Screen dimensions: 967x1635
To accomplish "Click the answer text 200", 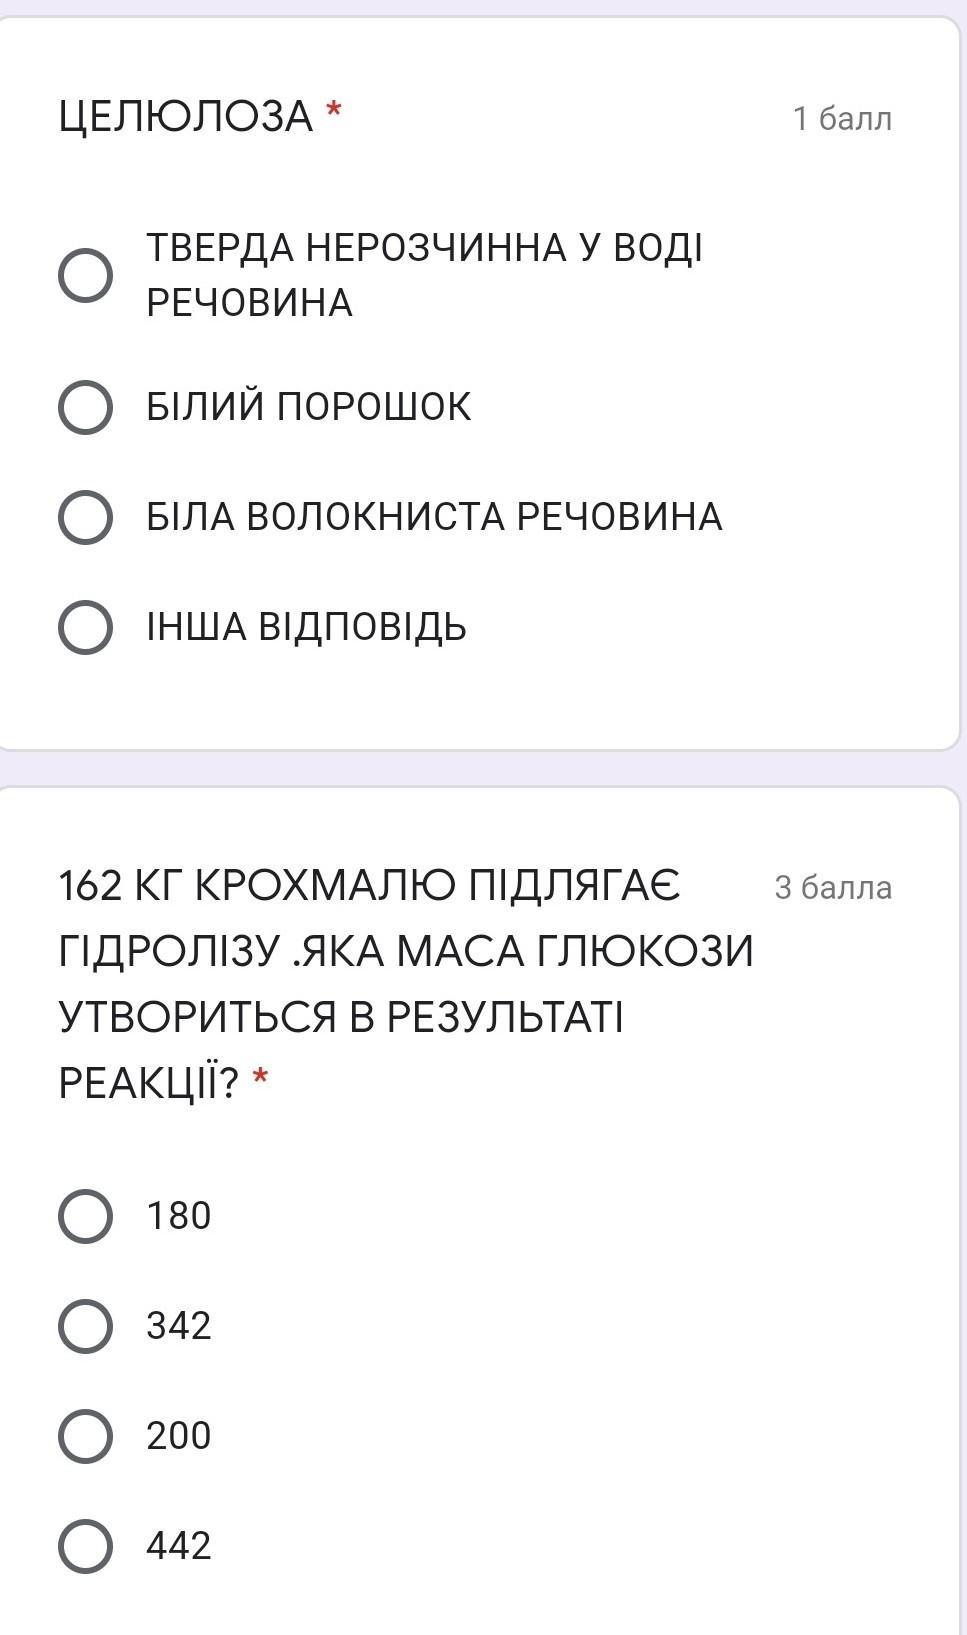I will point(179,1436).
